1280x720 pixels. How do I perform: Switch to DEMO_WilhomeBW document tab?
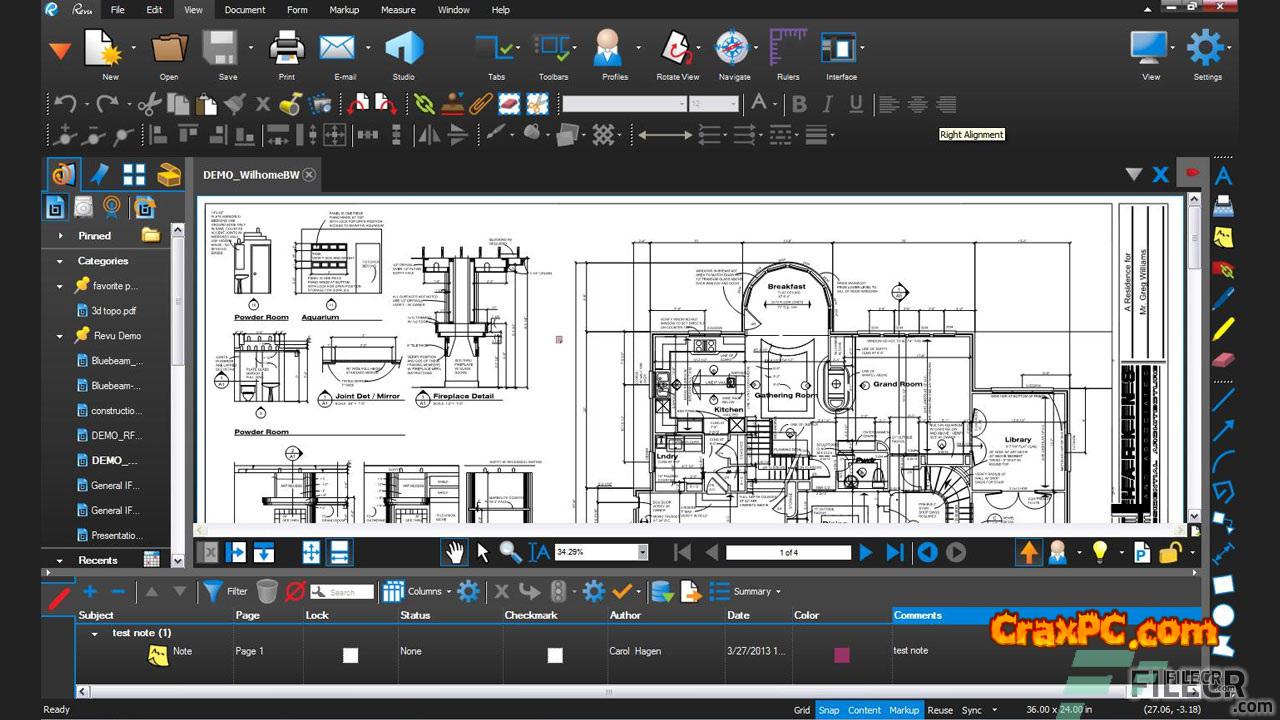251,175
